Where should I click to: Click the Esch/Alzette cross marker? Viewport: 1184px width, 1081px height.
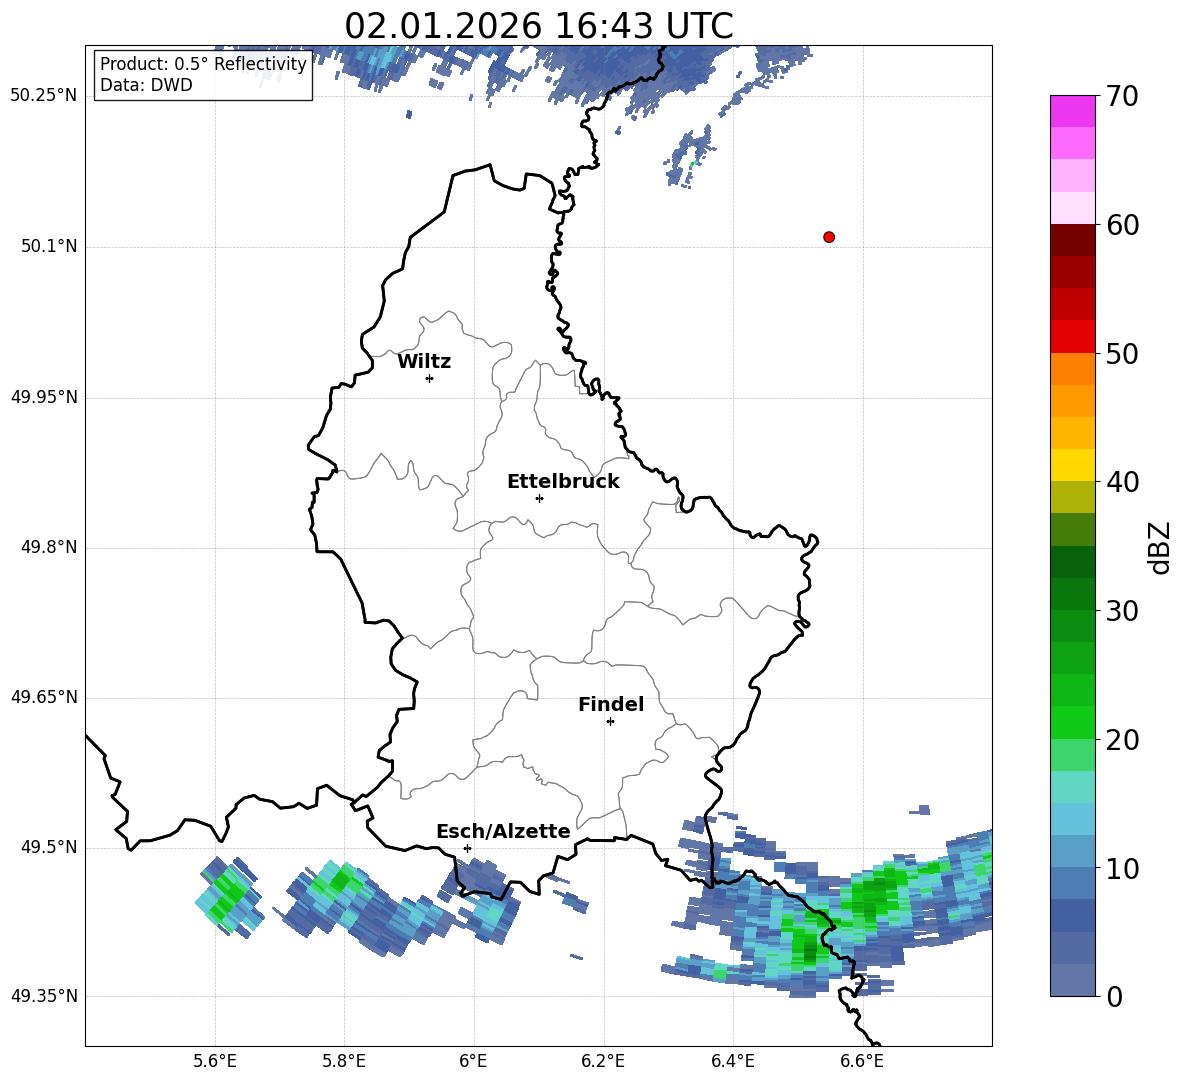pyautogui.click(x=467, y=848)
